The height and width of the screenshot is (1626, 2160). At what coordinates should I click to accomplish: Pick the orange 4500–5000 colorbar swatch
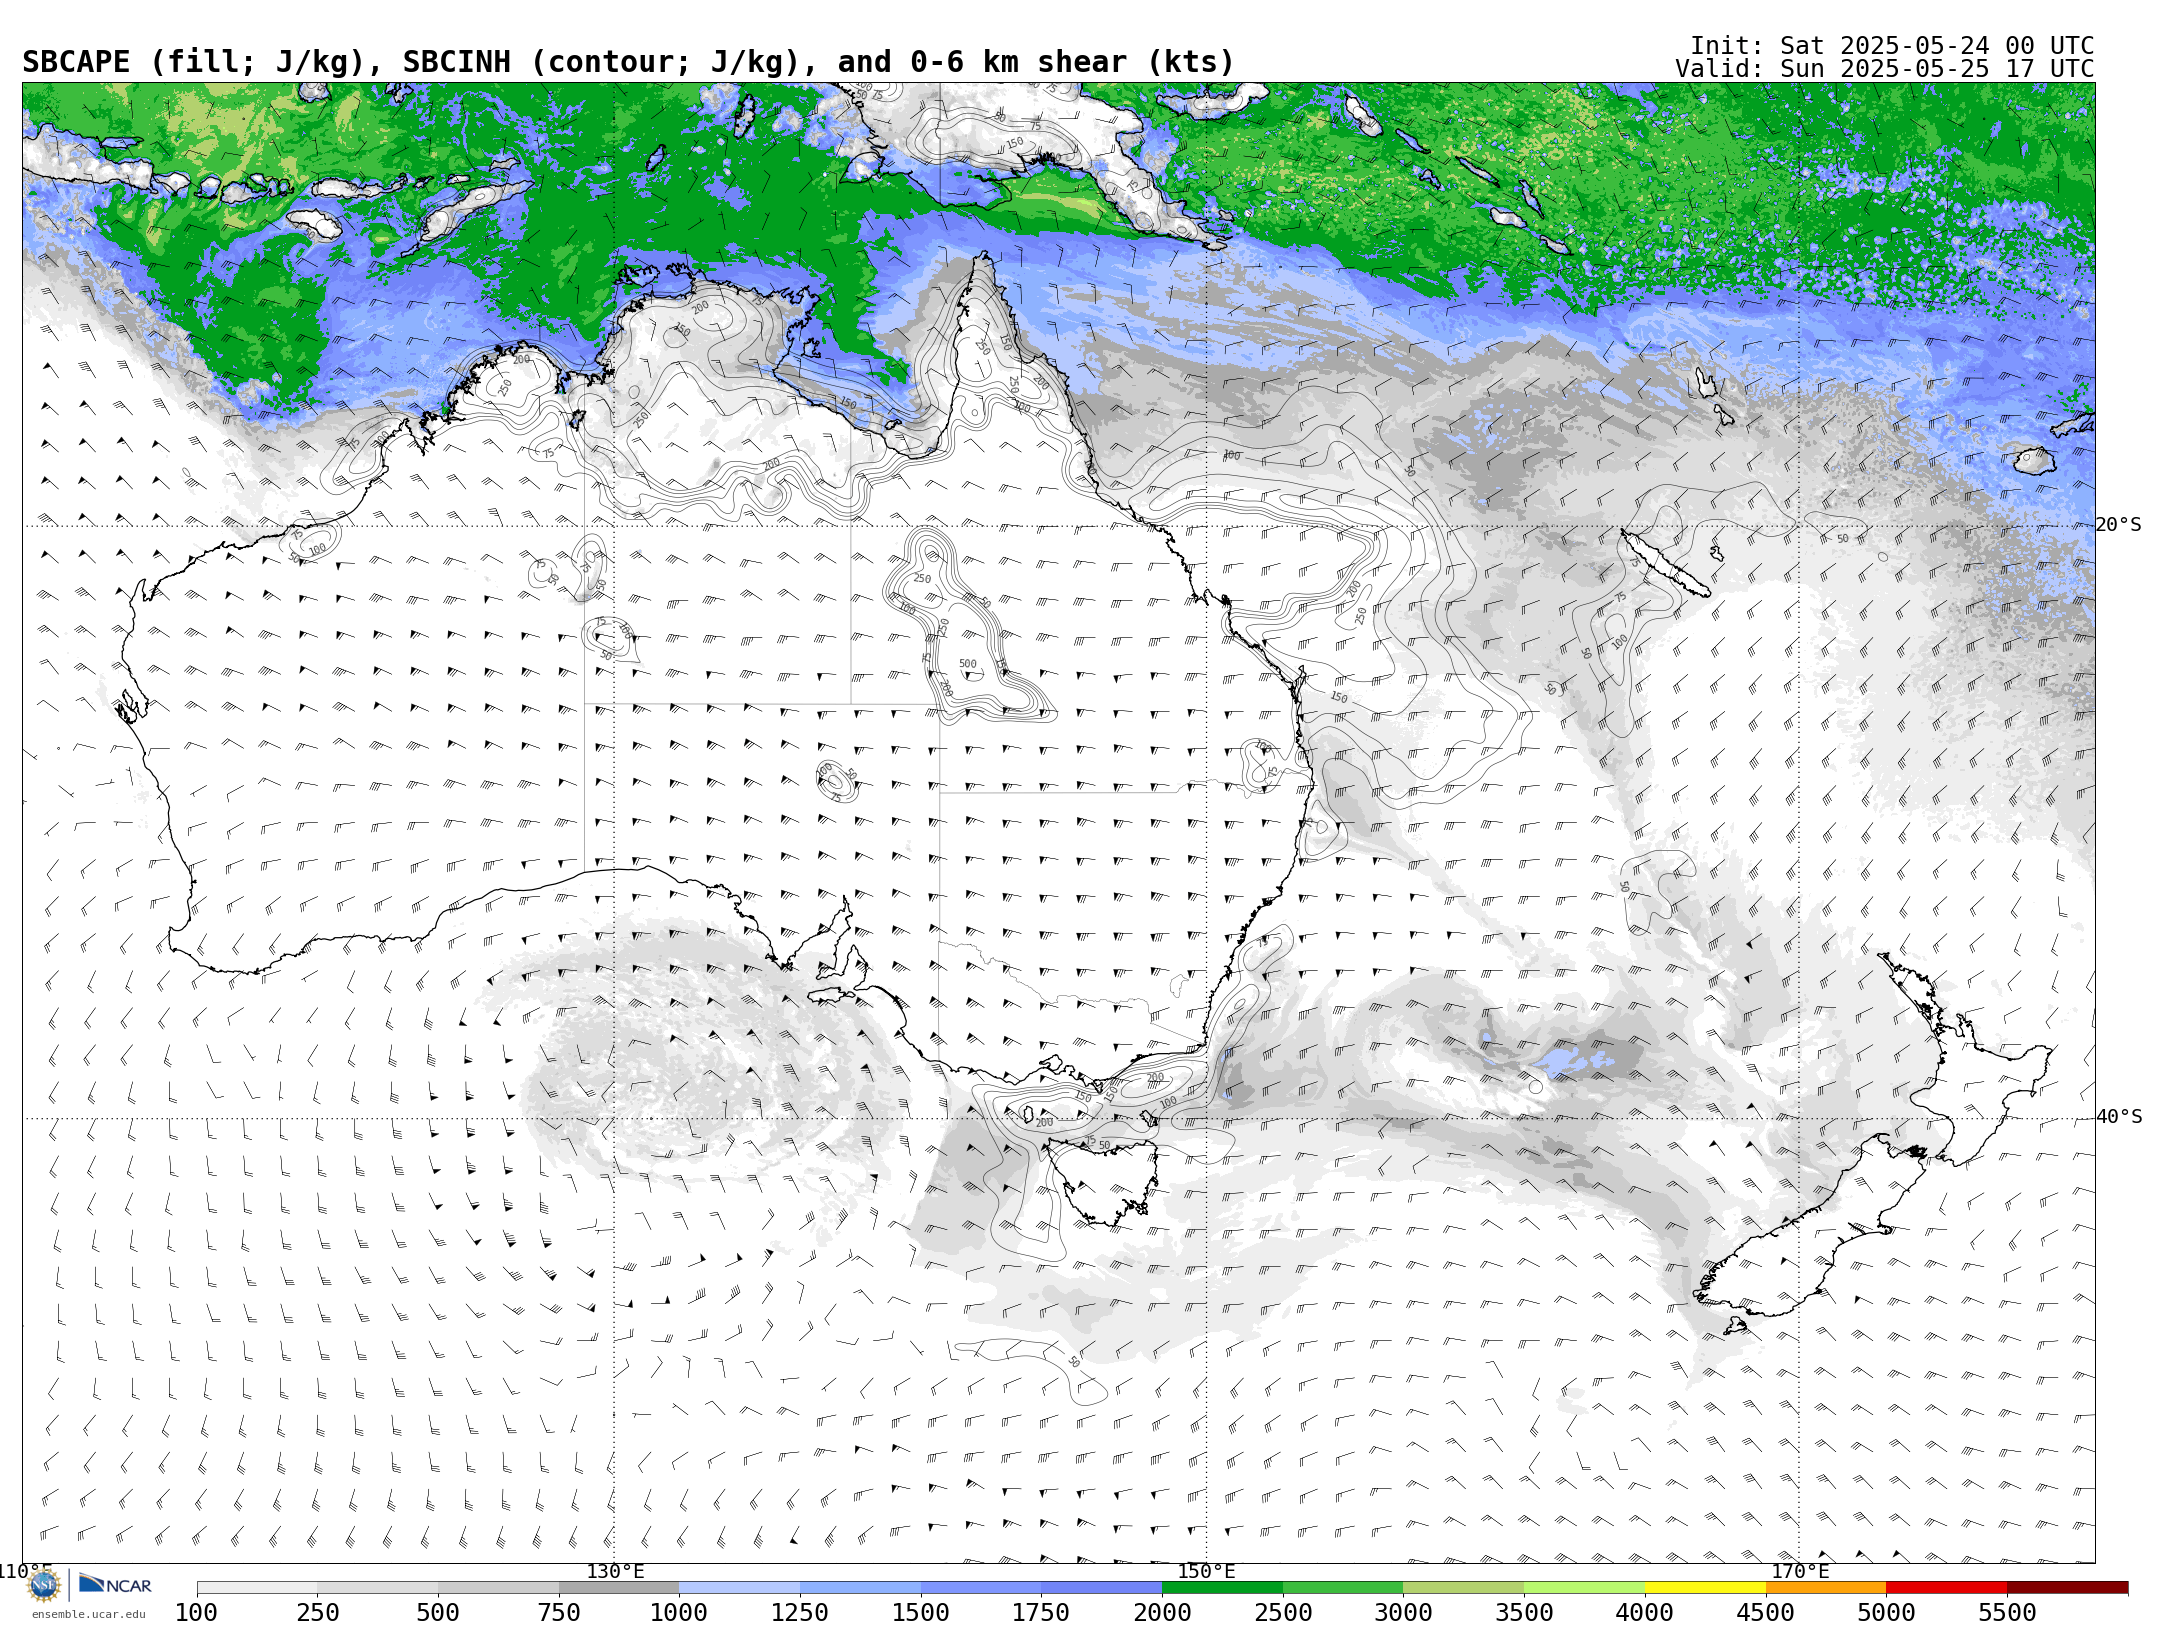[1826, 1588]
